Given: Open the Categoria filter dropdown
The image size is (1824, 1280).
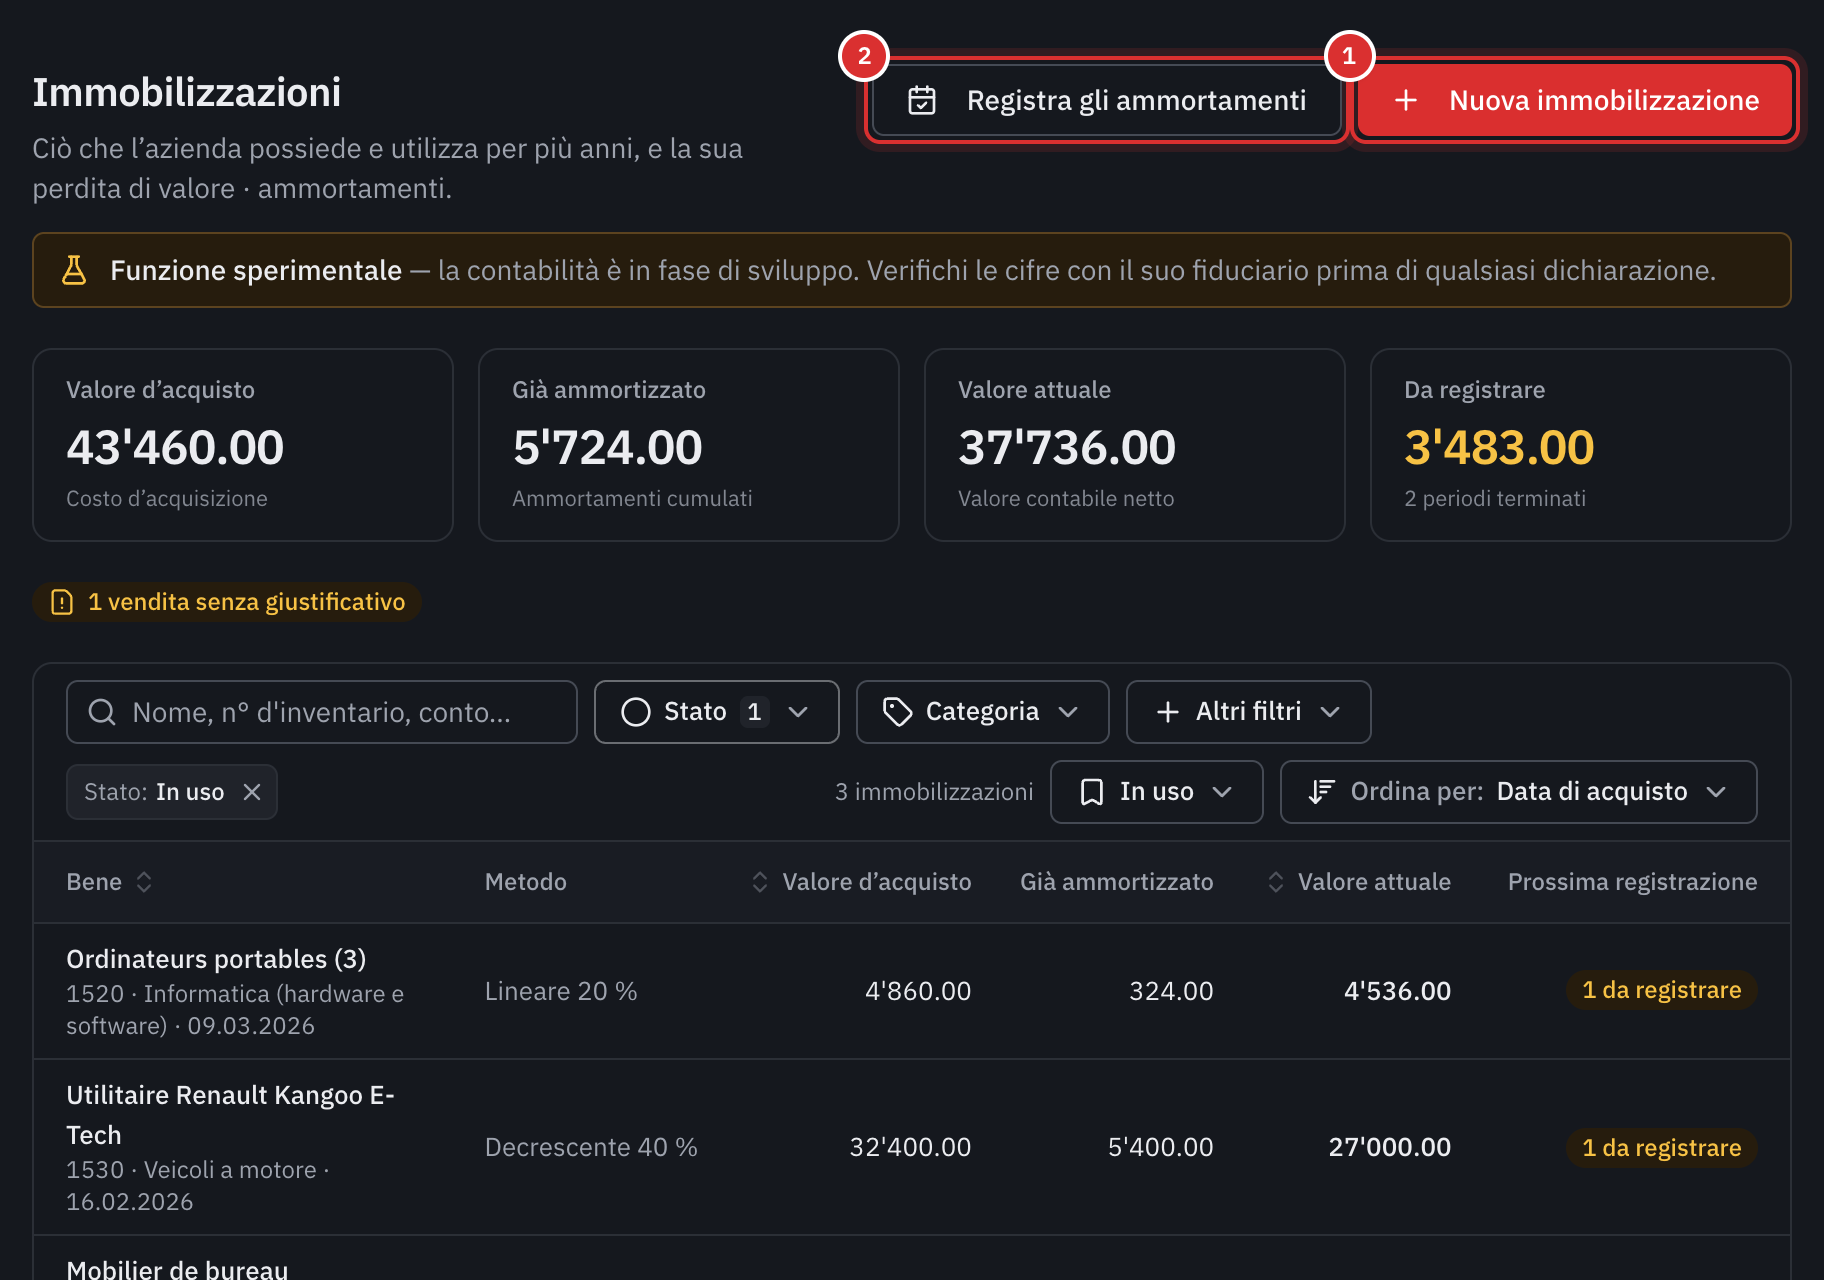Looking at the screenshot, I should 983,712.
